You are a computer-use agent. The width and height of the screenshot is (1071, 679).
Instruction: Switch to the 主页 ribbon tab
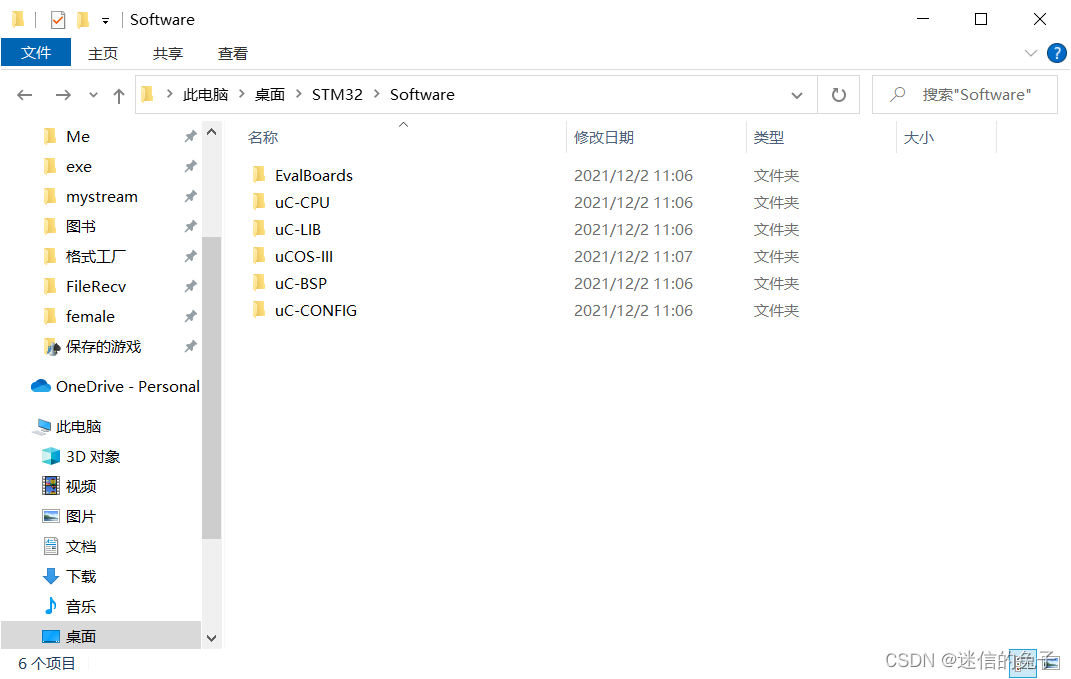coord(103,53)
